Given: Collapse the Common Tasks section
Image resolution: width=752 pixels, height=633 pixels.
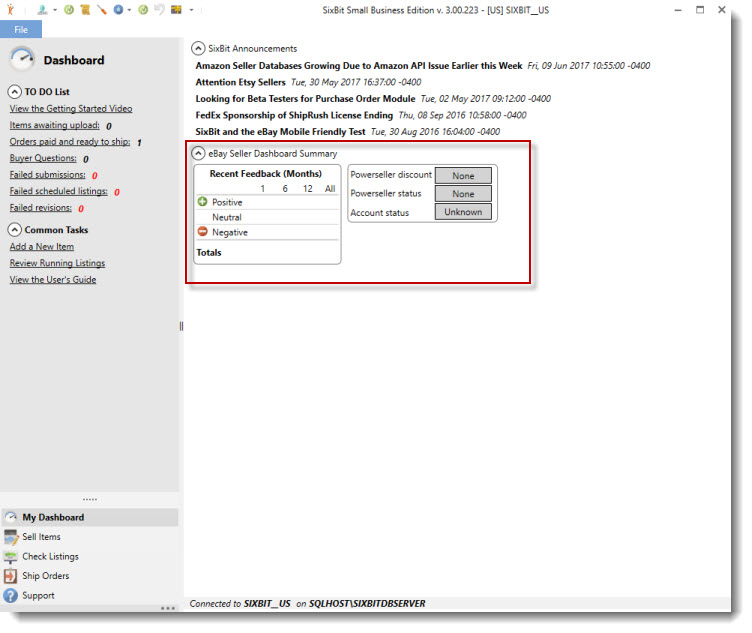Looking at the screenshot, I should [x=15, y=230].
